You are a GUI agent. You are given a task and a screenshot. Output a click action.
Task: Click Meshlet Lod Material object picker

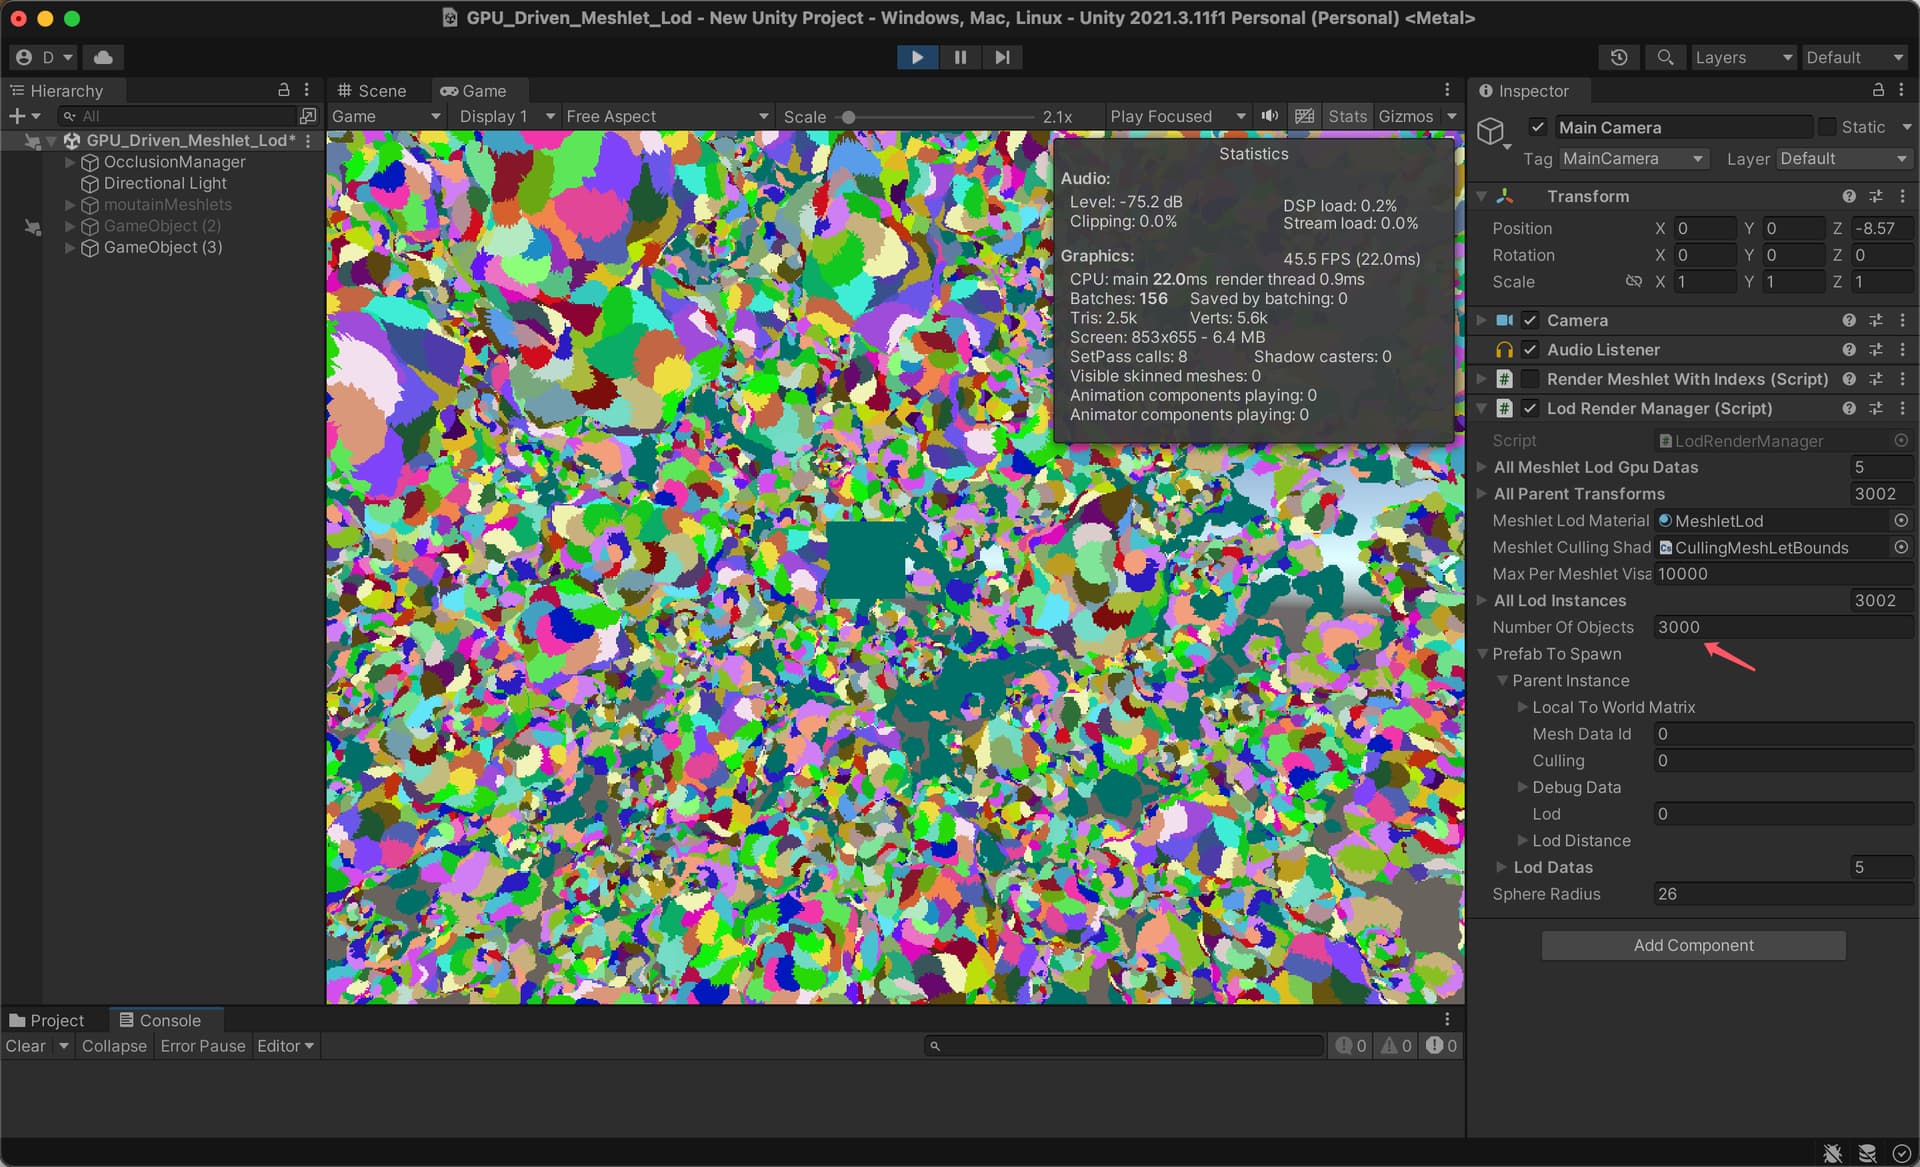(x=1901, y=520)
